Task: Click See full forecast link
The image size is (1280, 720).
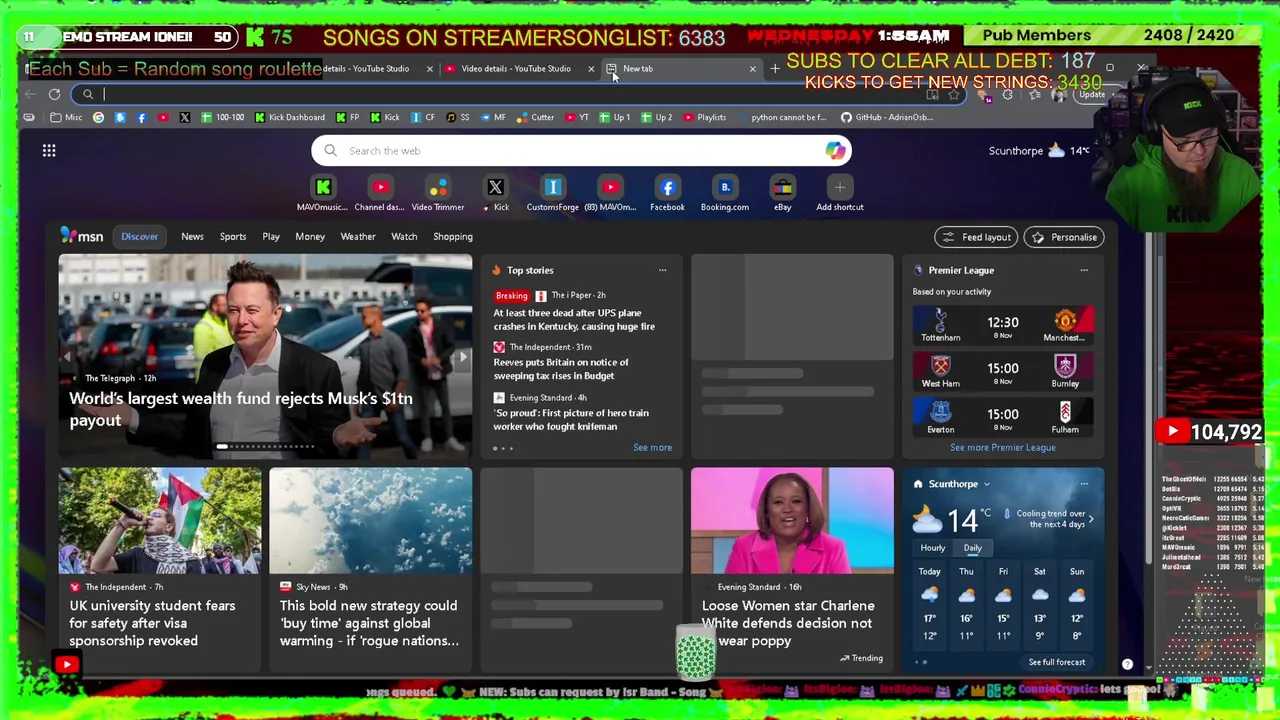Action: pos(1057,662)
